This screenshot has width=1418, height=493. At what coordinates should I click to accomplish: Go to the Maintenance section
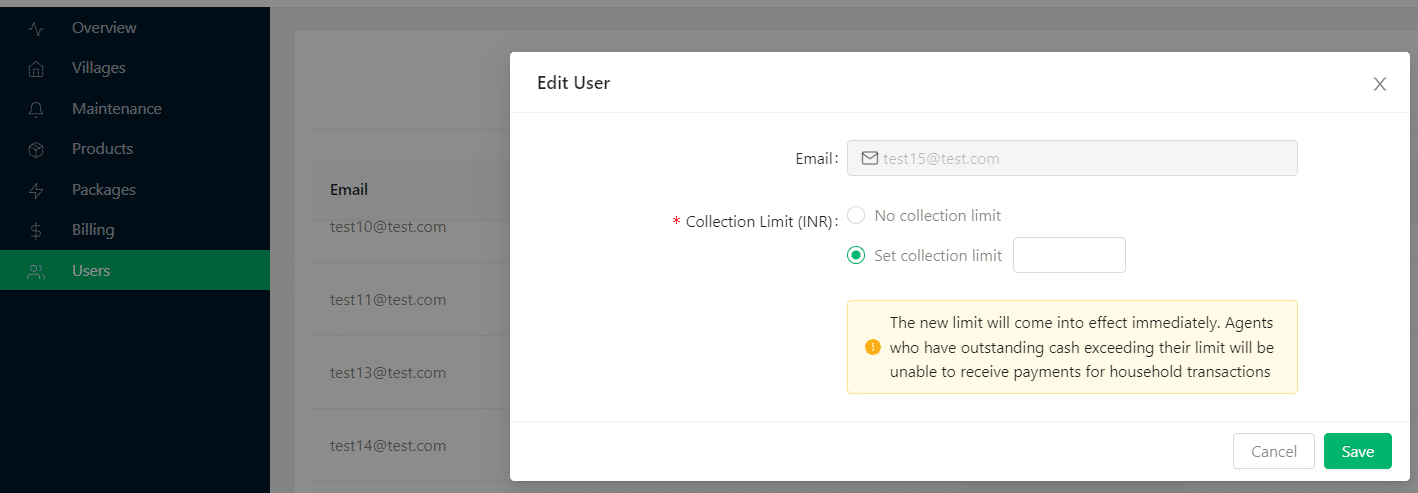coord(116,108)
